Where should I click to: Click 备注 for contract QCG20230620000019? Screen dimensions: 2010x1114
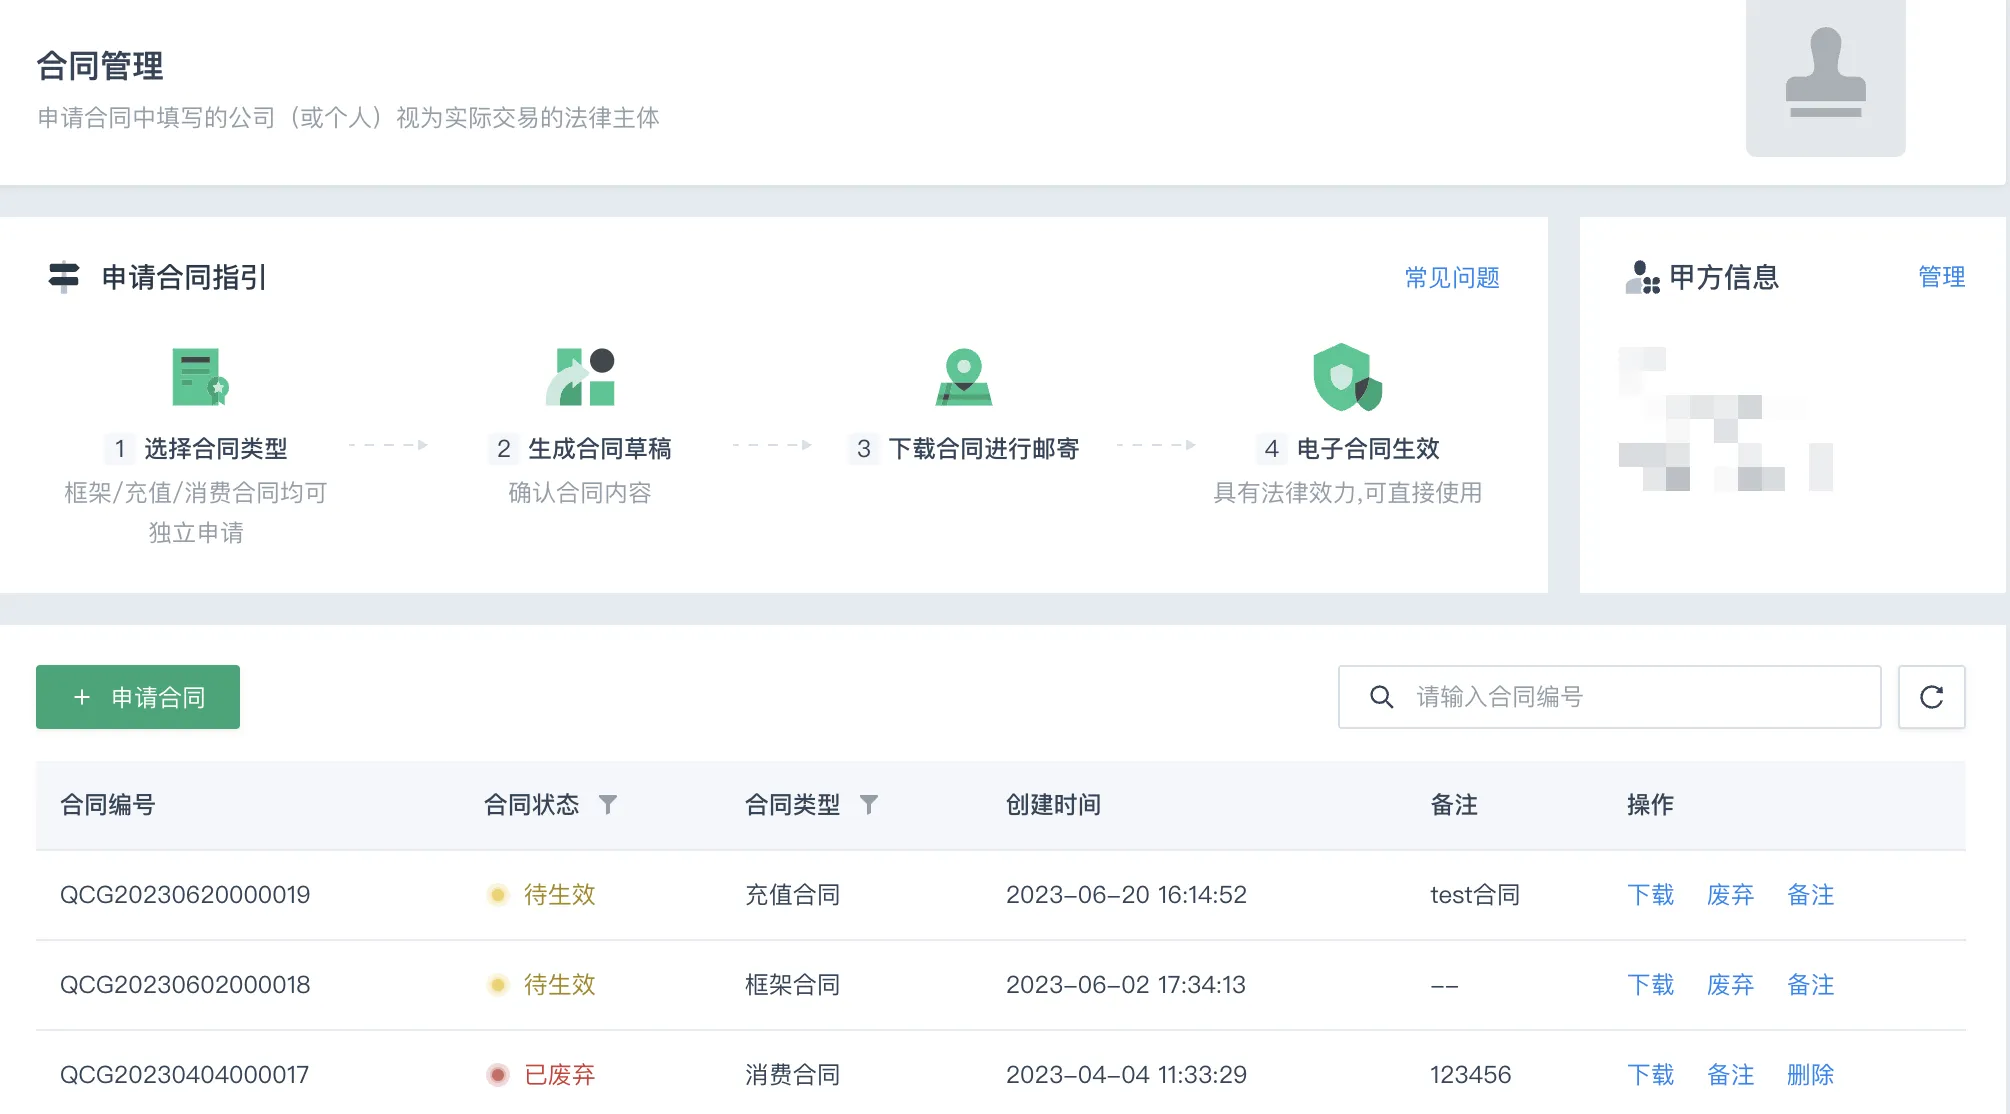tap(1810, 894)
